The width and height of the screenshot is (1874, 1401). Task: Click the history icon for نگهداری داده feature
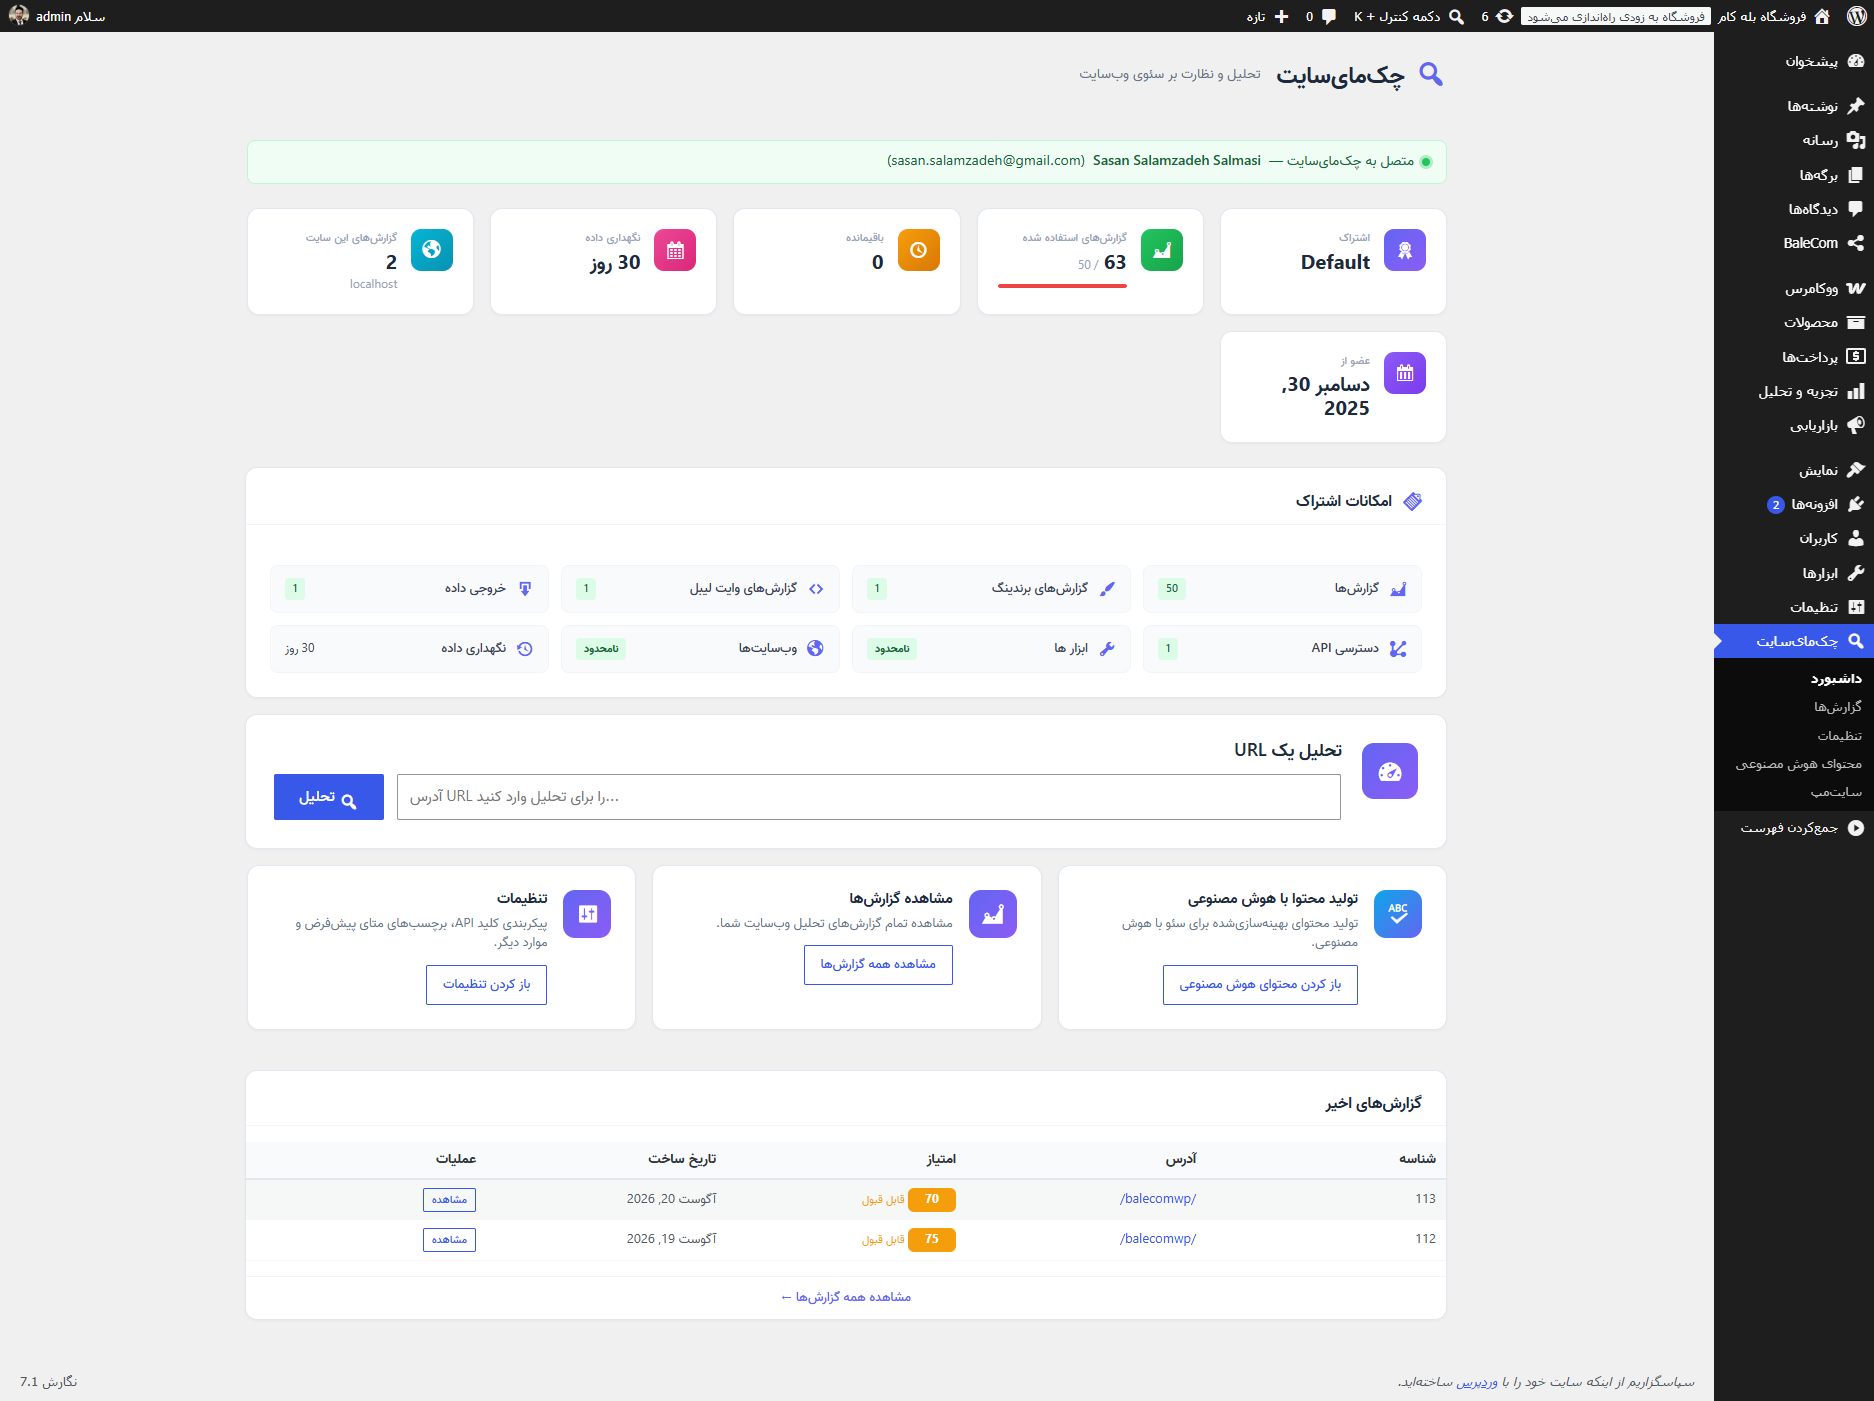coord(525,649)
